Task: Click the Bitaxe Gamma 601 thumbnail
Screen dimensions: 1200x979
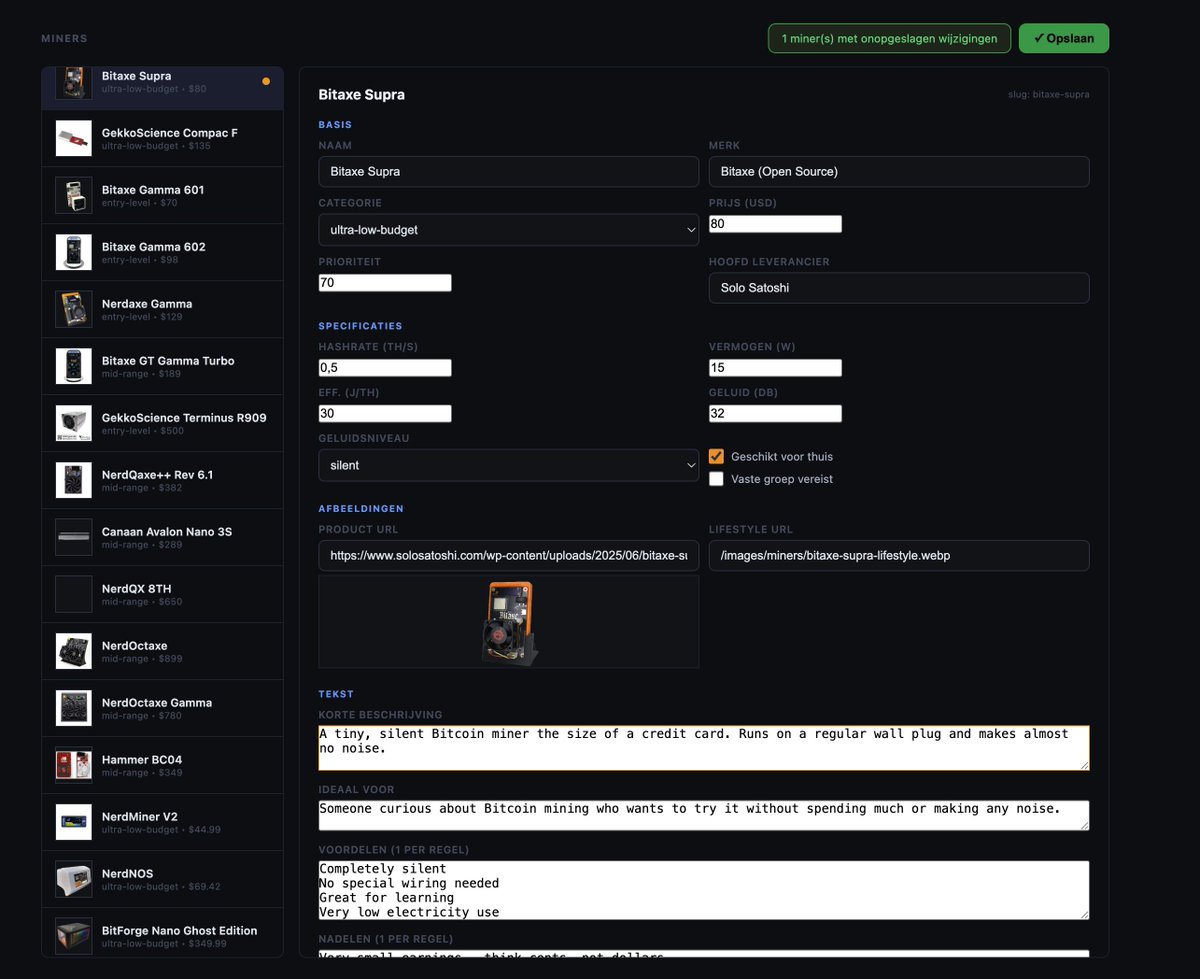Action: click(74, 195)
